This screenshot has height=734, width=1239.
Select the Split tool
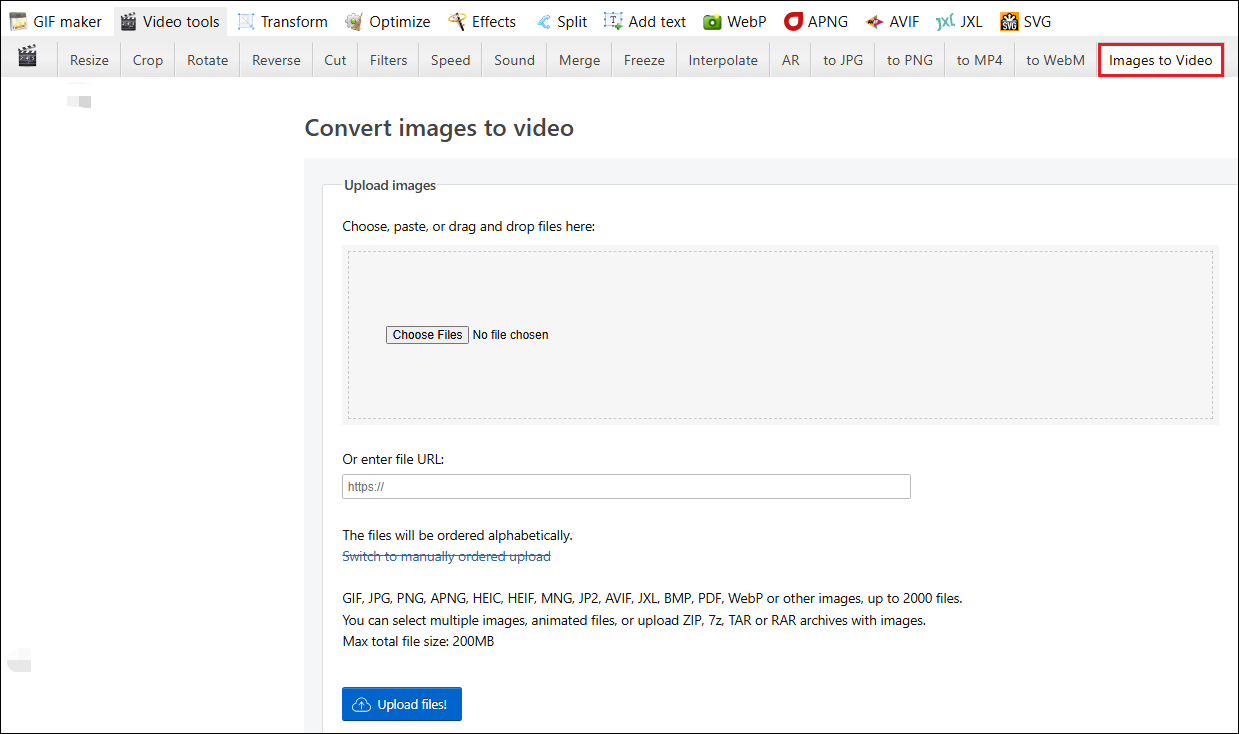[562, 20]
